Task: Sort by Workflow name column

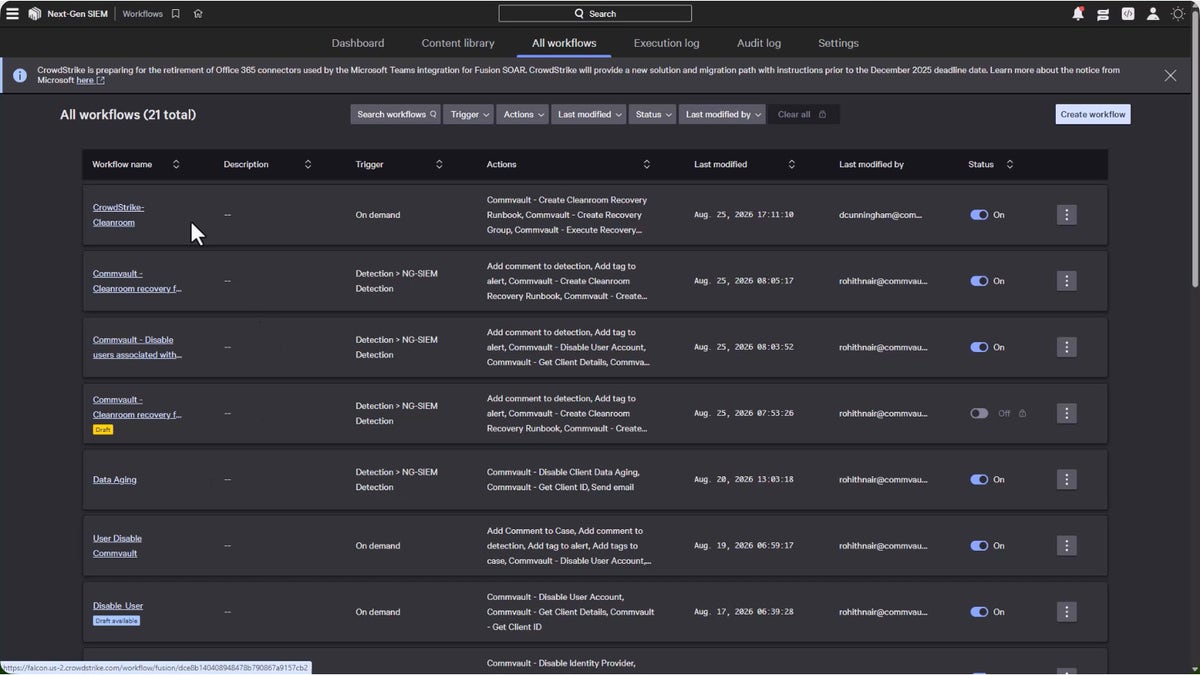Action: click(176, 164)
